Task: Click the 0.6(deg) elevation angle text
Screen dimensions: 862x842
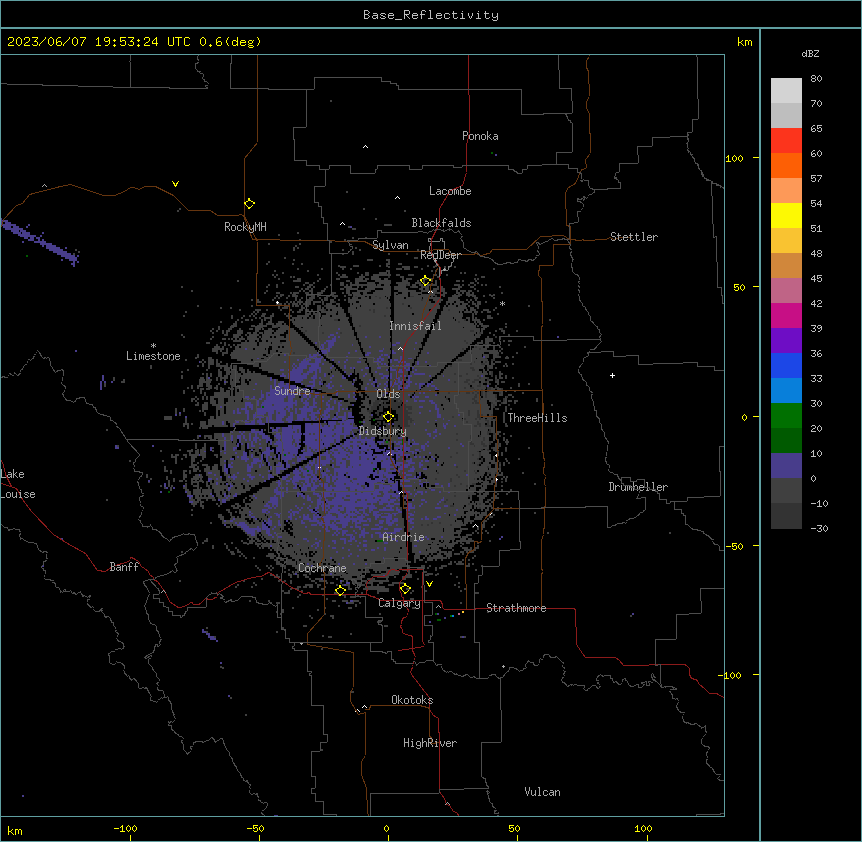Action: pos(230,42)
